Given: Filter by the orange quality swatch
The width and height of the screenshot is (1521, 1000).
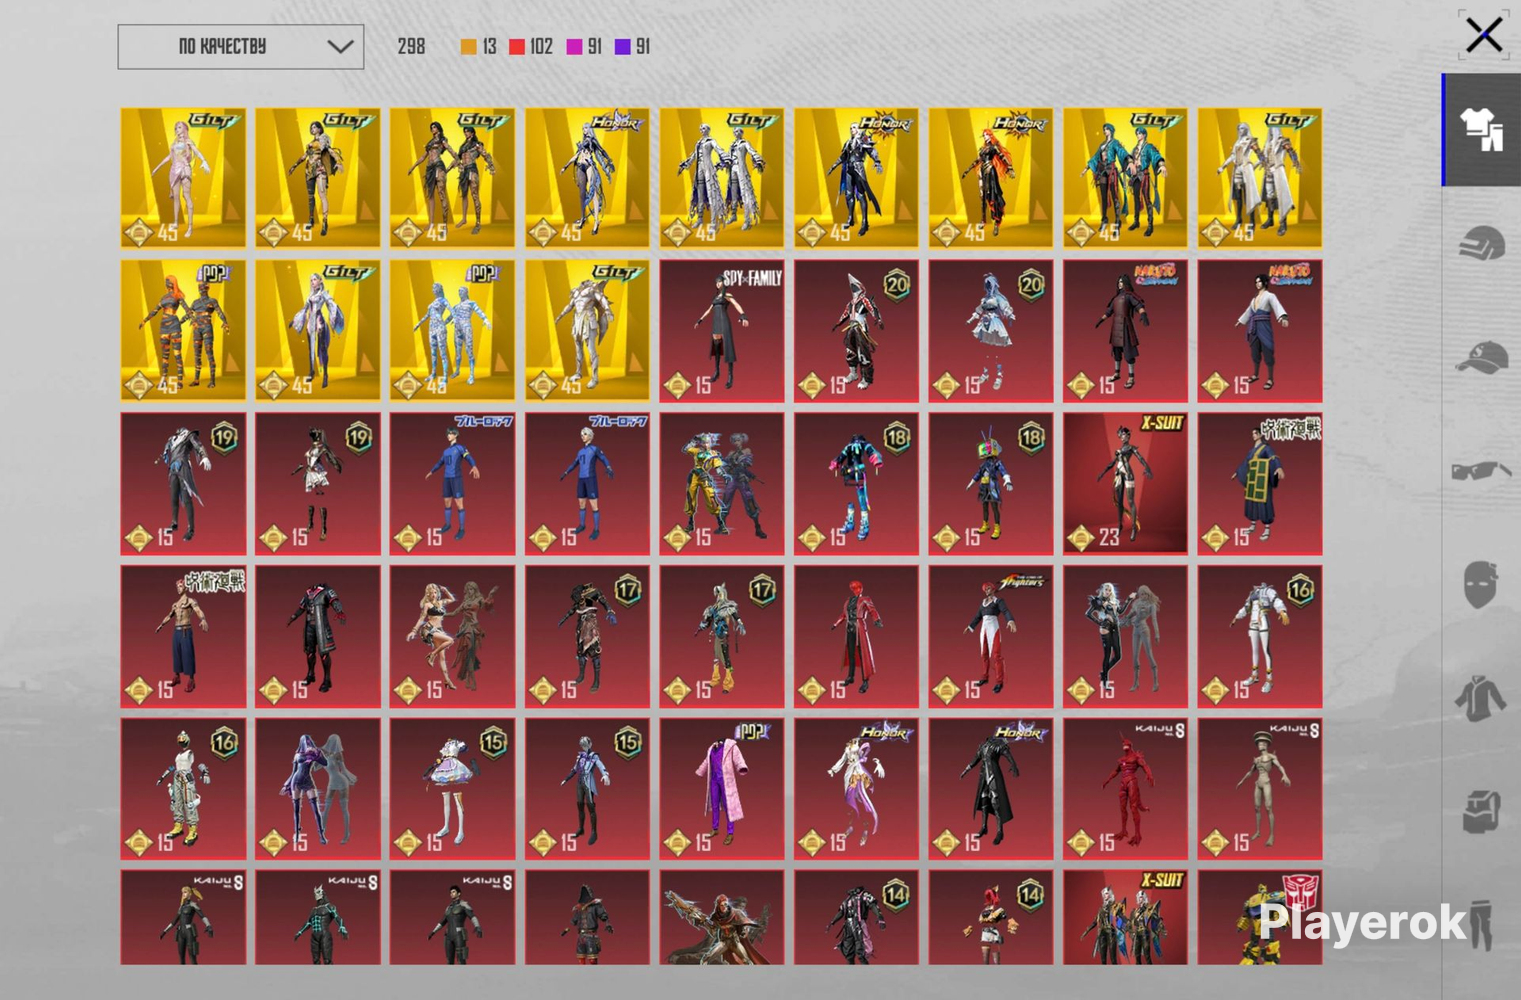Looking at the screenshot, I should tap(468, 47).
